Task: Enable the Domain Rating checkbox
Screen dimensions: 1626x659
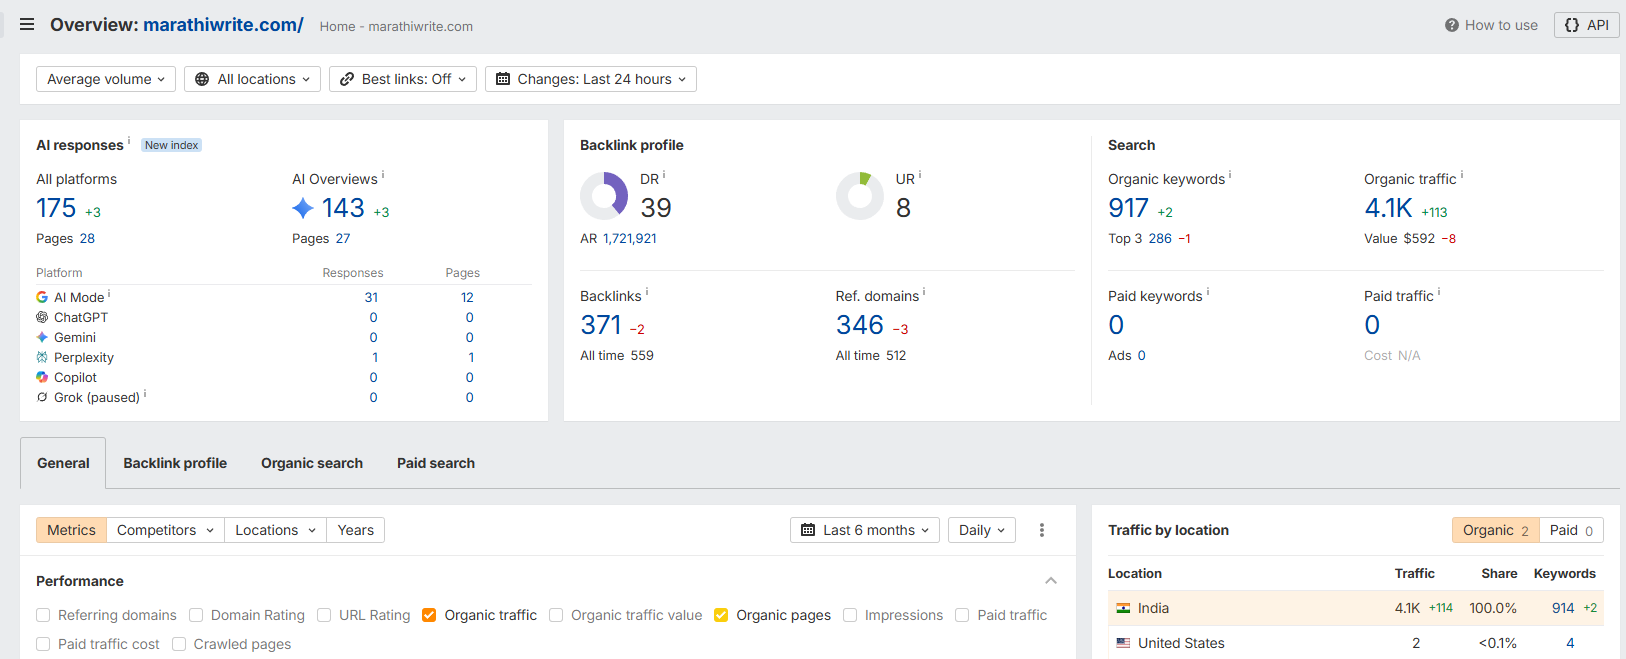Action: 196,615
